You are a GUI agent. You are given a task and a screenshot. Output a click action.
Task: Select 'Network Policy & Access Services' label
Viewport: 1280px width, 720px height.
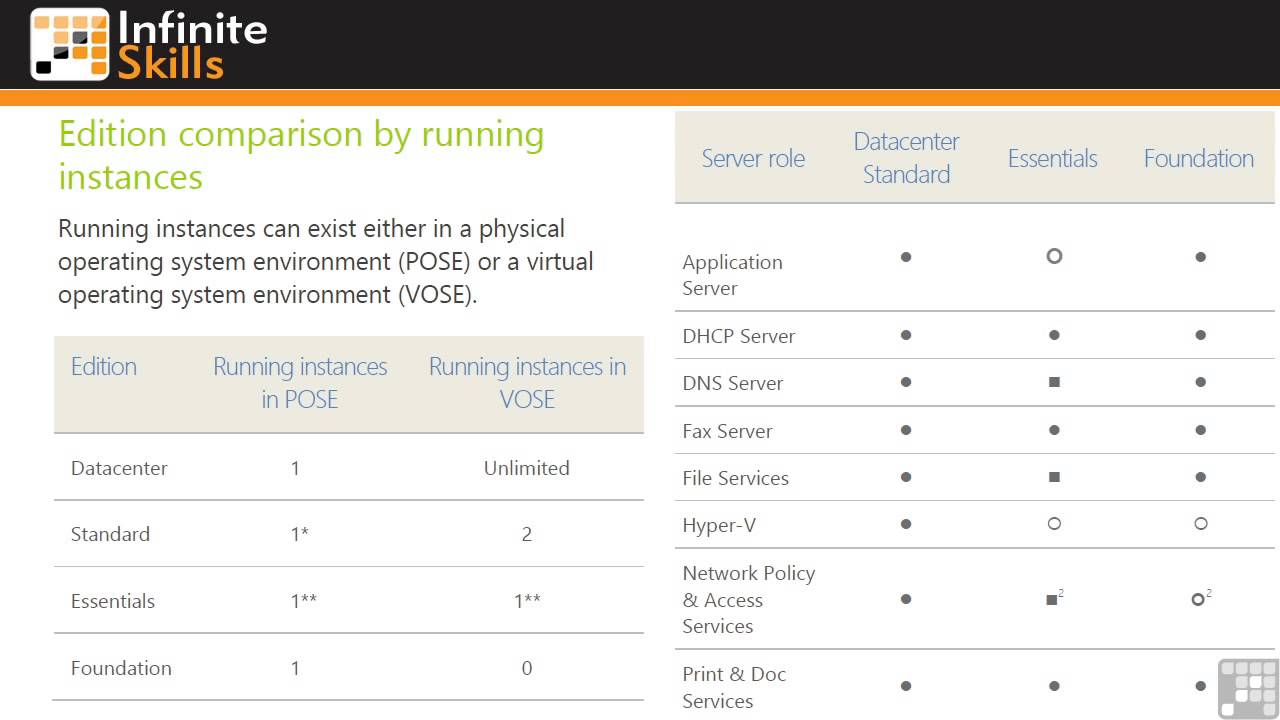click(749, 599)
